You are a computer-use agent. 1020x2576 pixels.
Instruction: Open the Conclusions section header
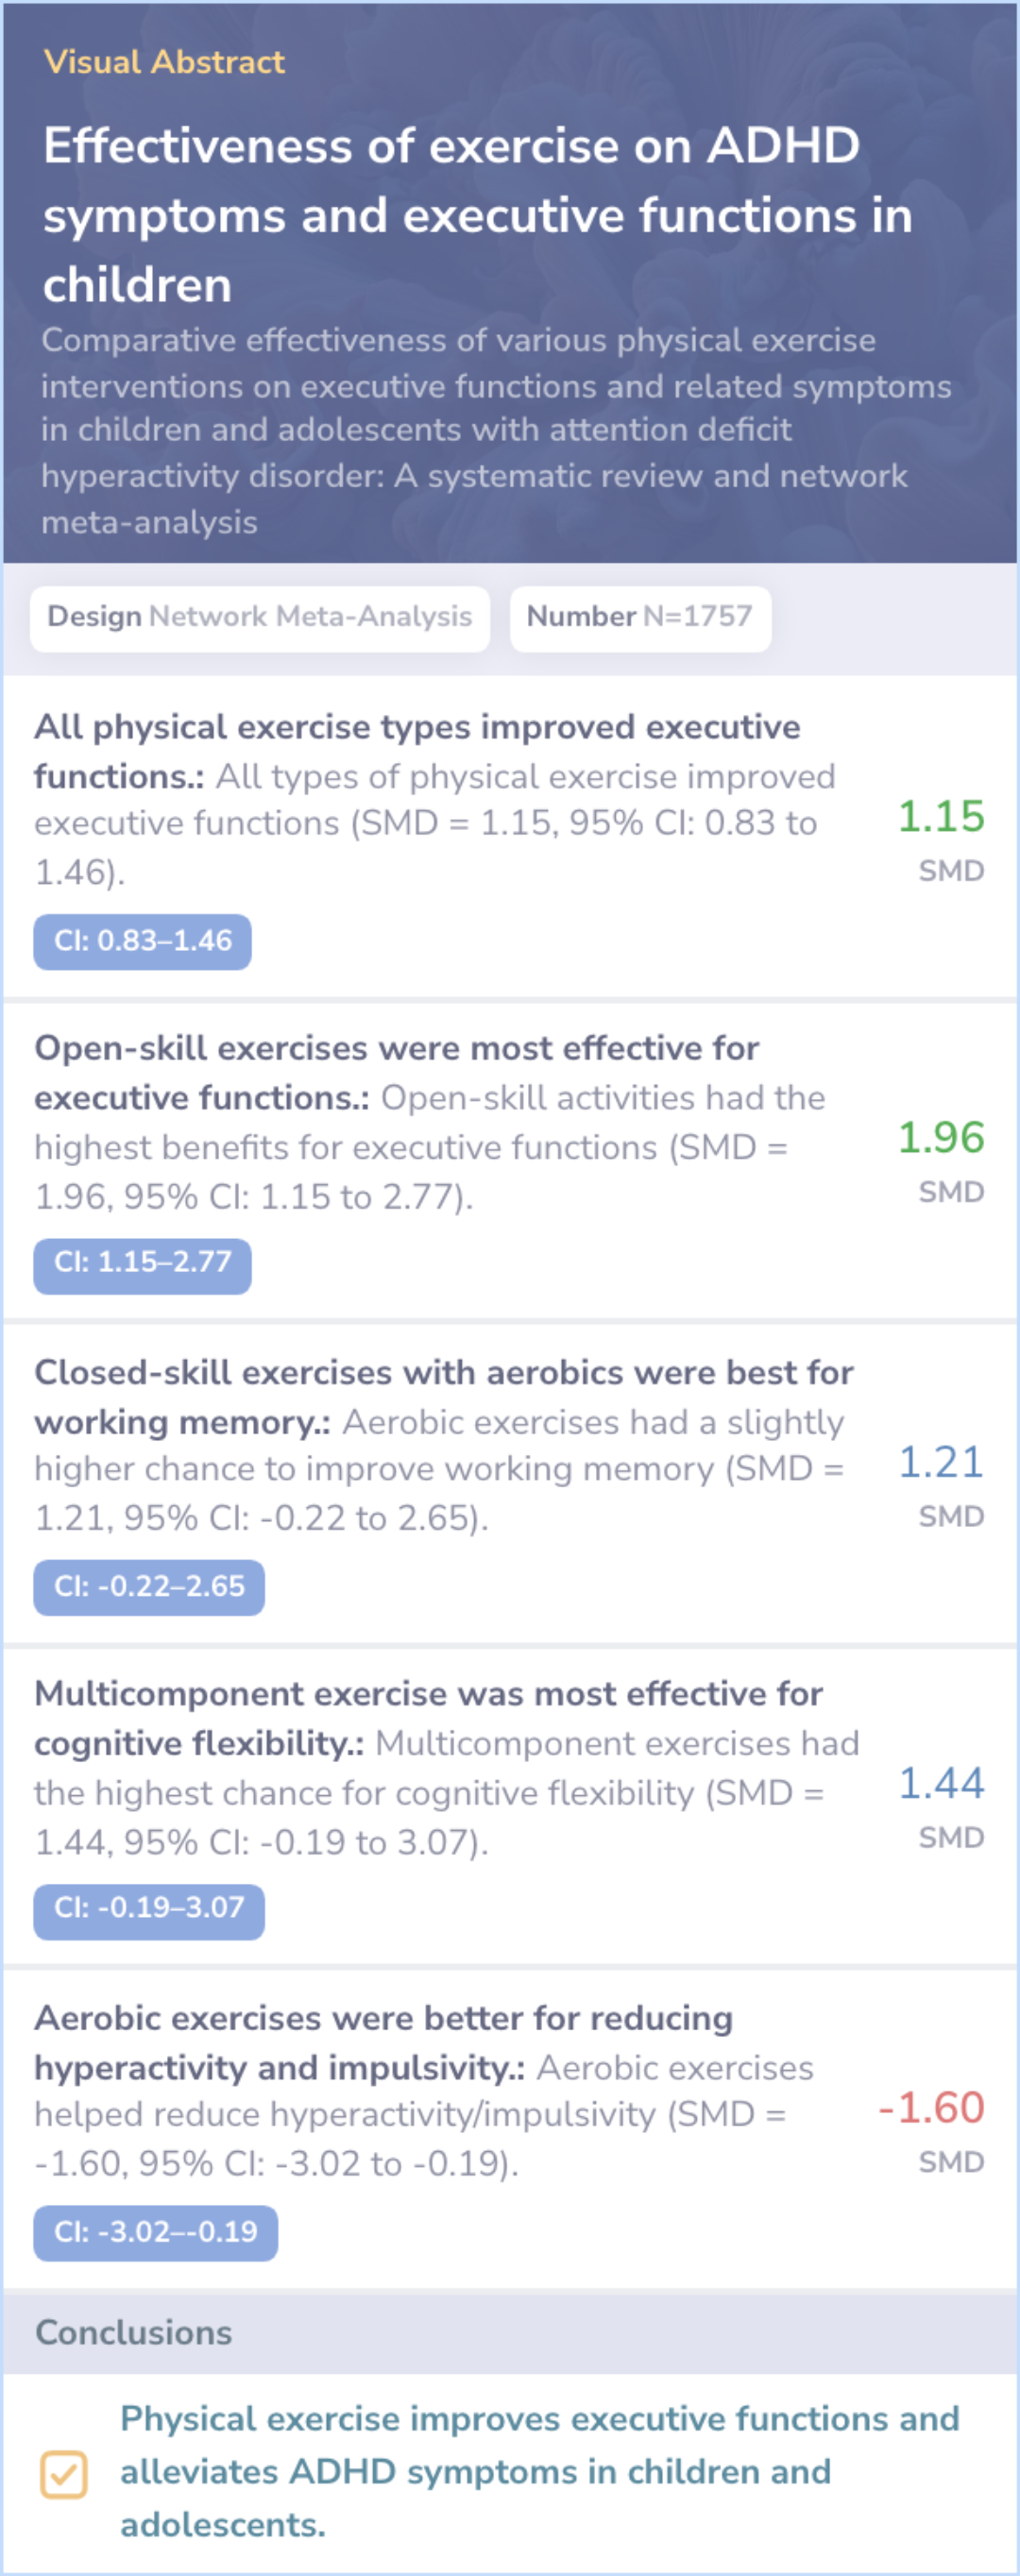[x=510, y=2333]
